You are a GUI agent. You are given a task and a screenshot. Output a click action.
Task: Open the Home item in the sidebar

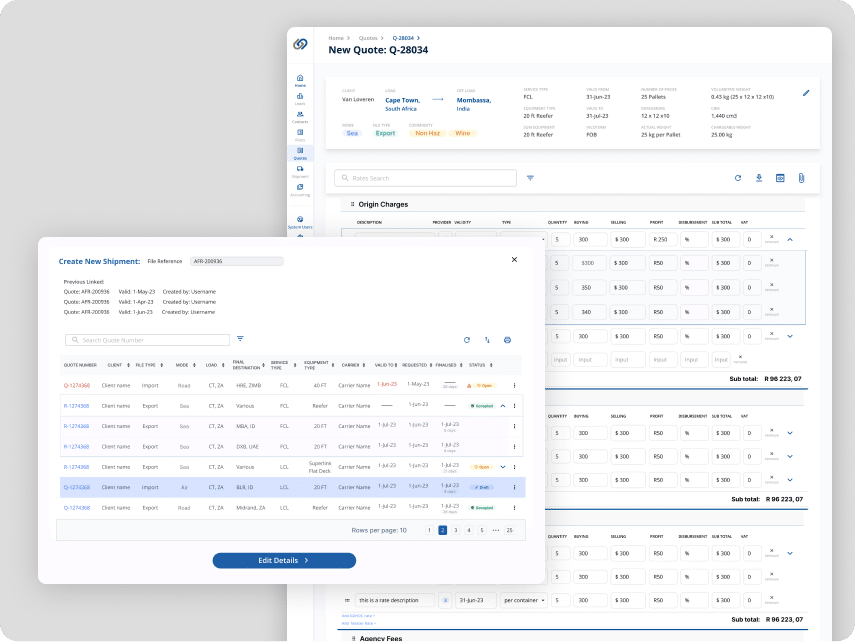click(x=300, y=80)
